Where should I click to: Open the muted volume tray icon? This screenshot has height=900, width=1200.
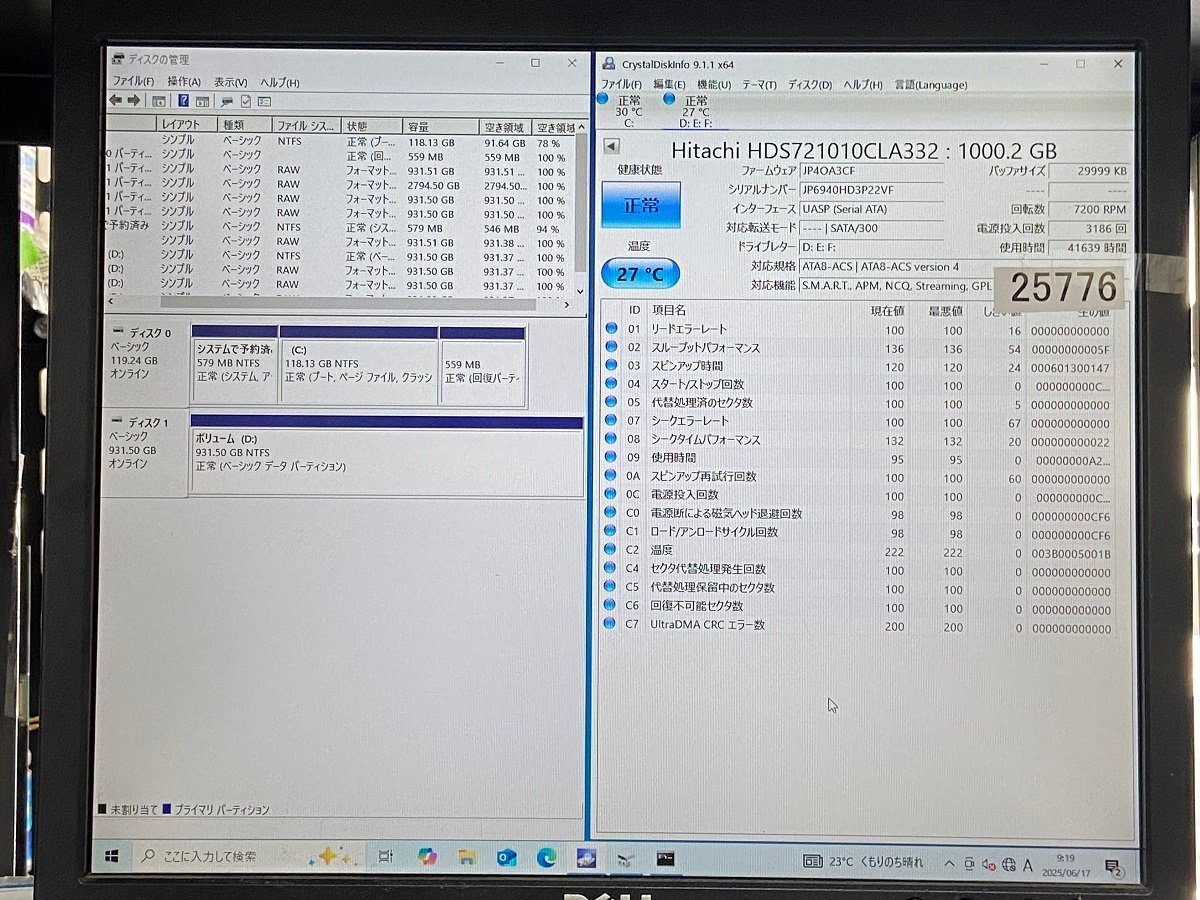coord(988,864)
